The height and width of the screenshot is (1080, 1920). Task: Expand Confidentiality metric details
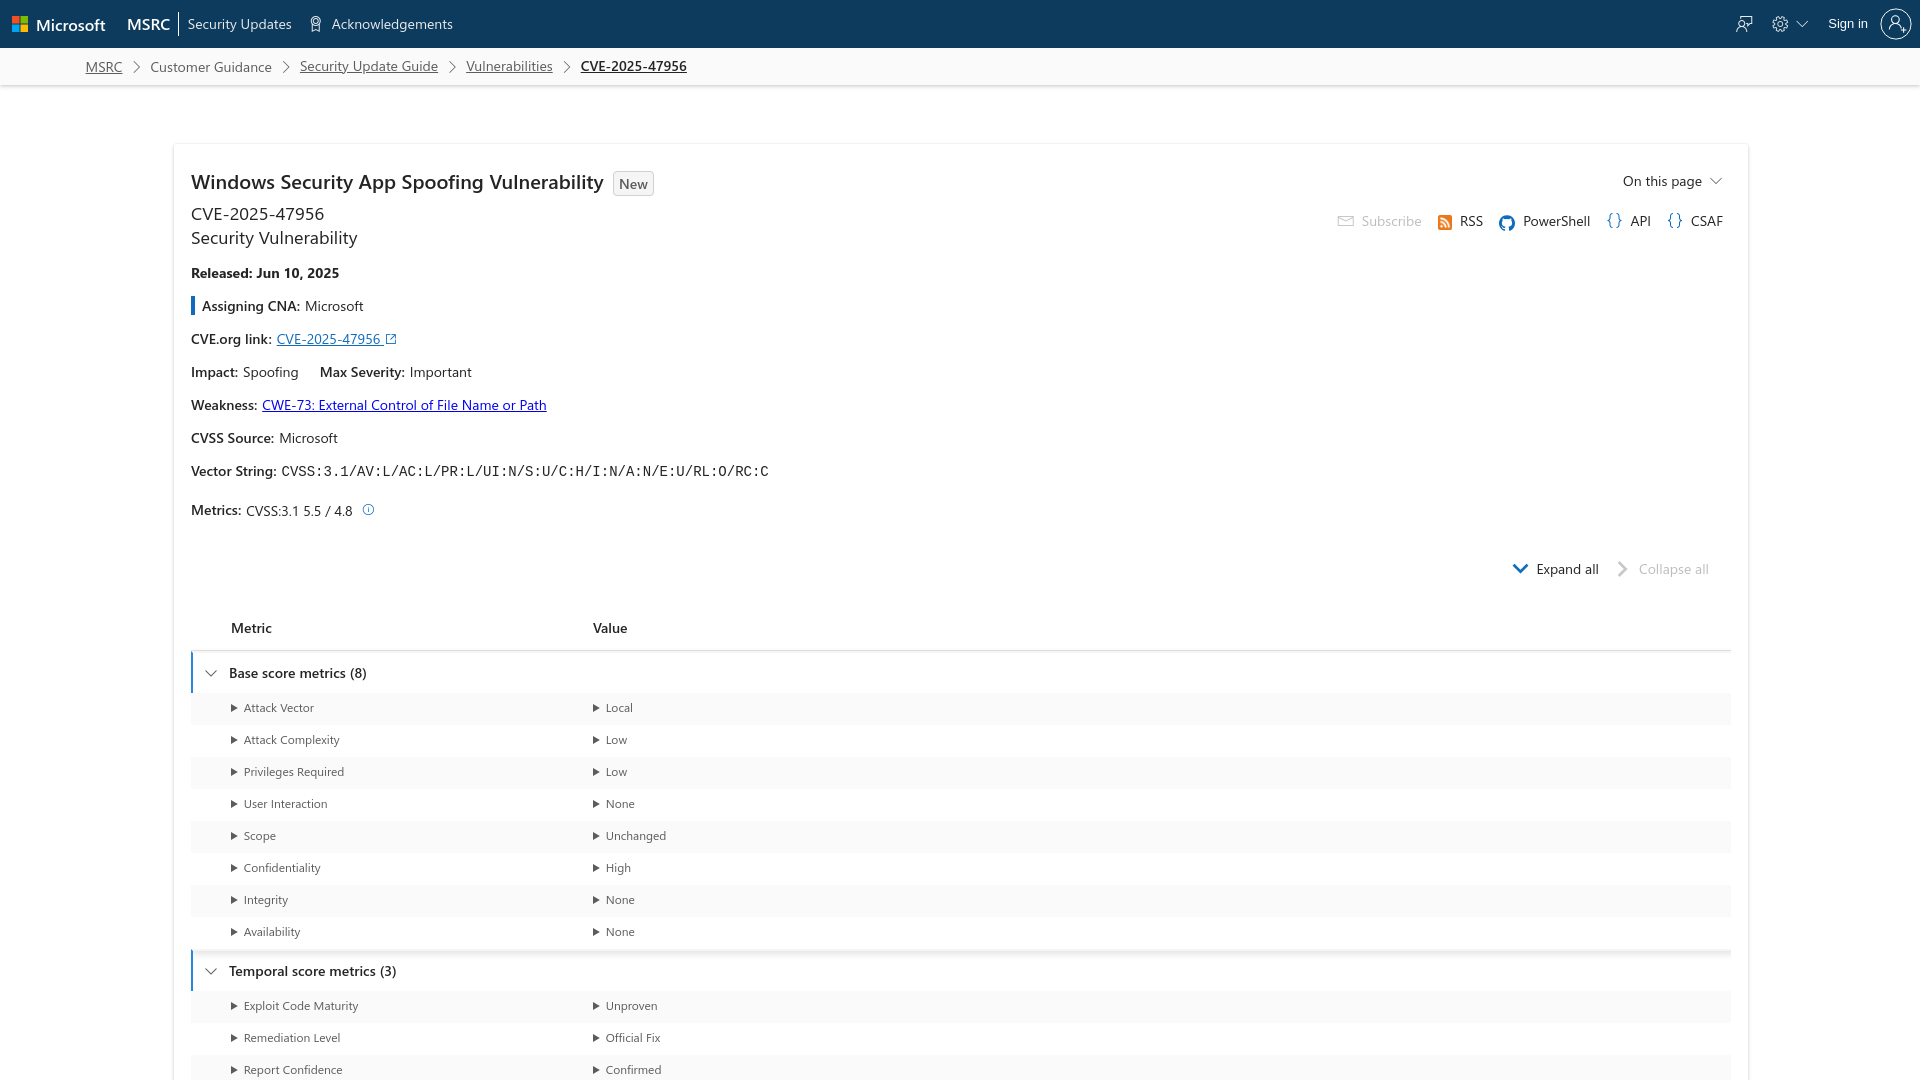[x=275, y=868]
